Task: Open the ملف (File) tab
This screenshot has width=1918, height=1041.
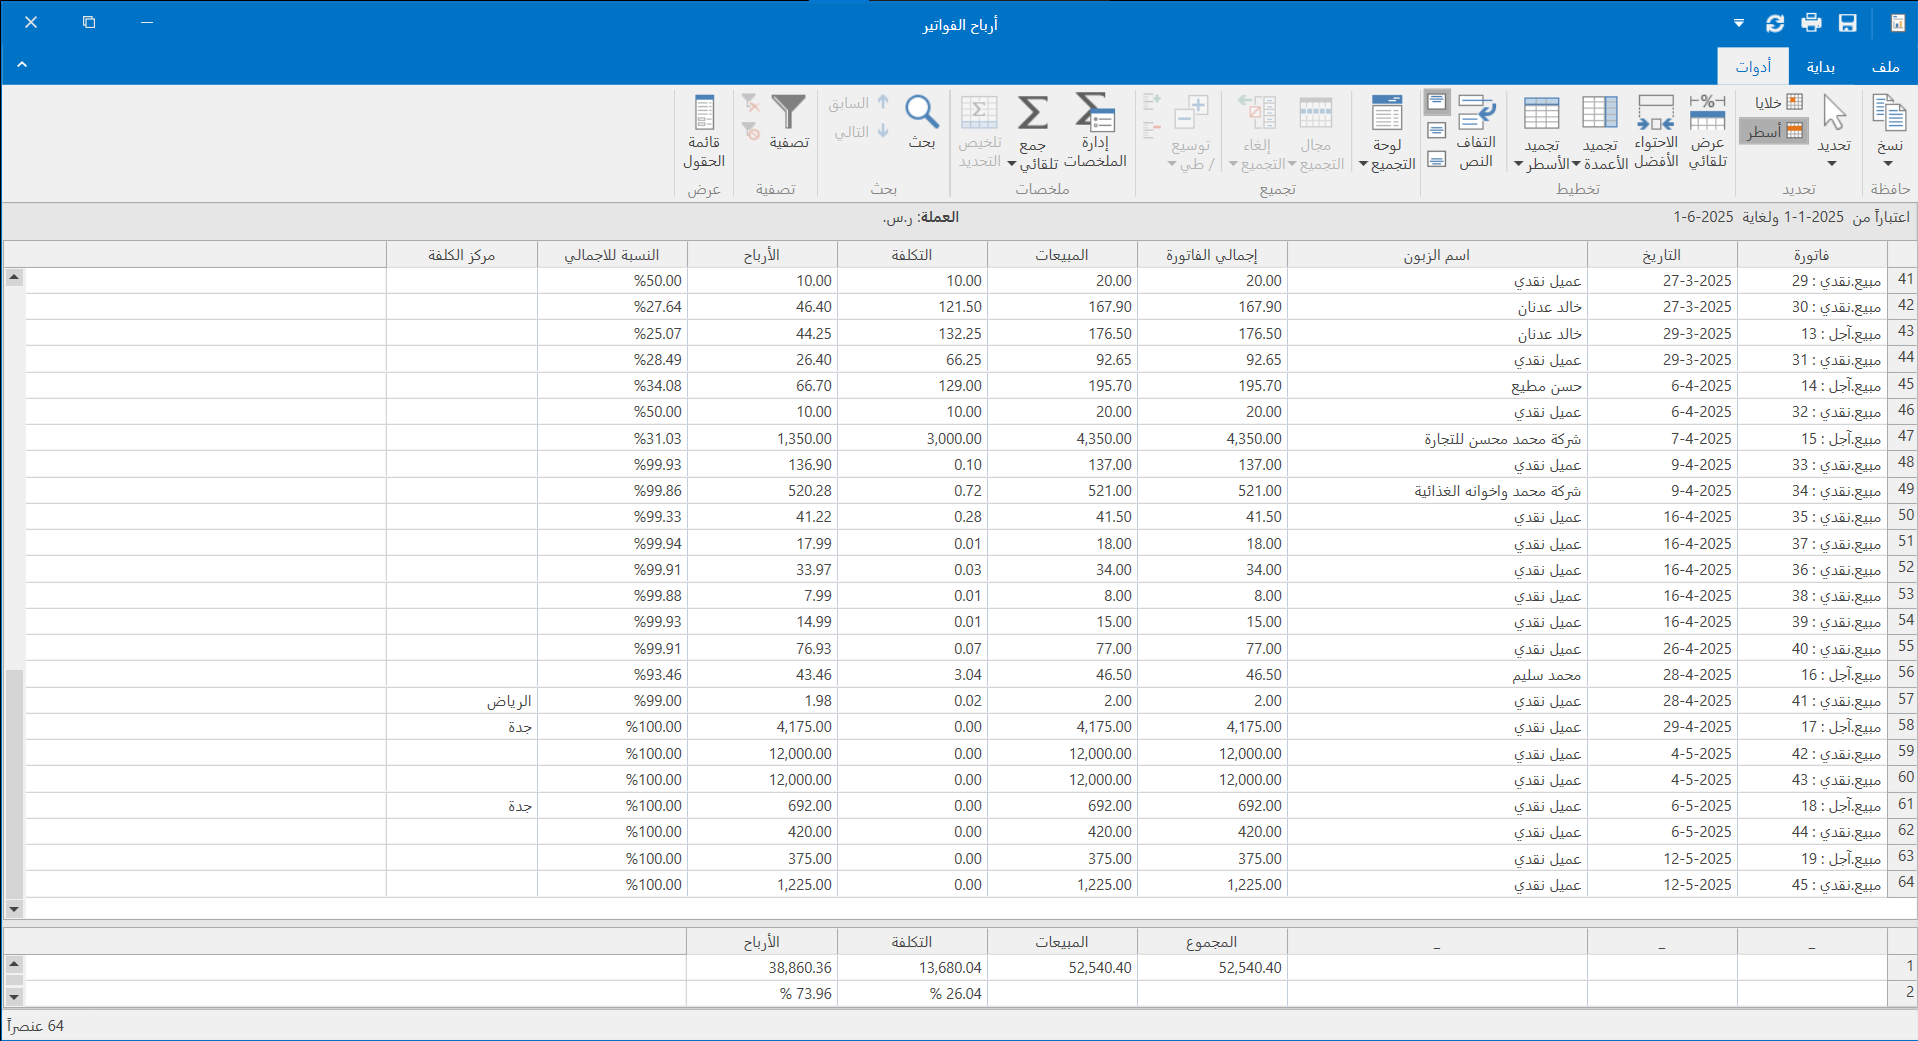Action: [x=1885, y=67]
